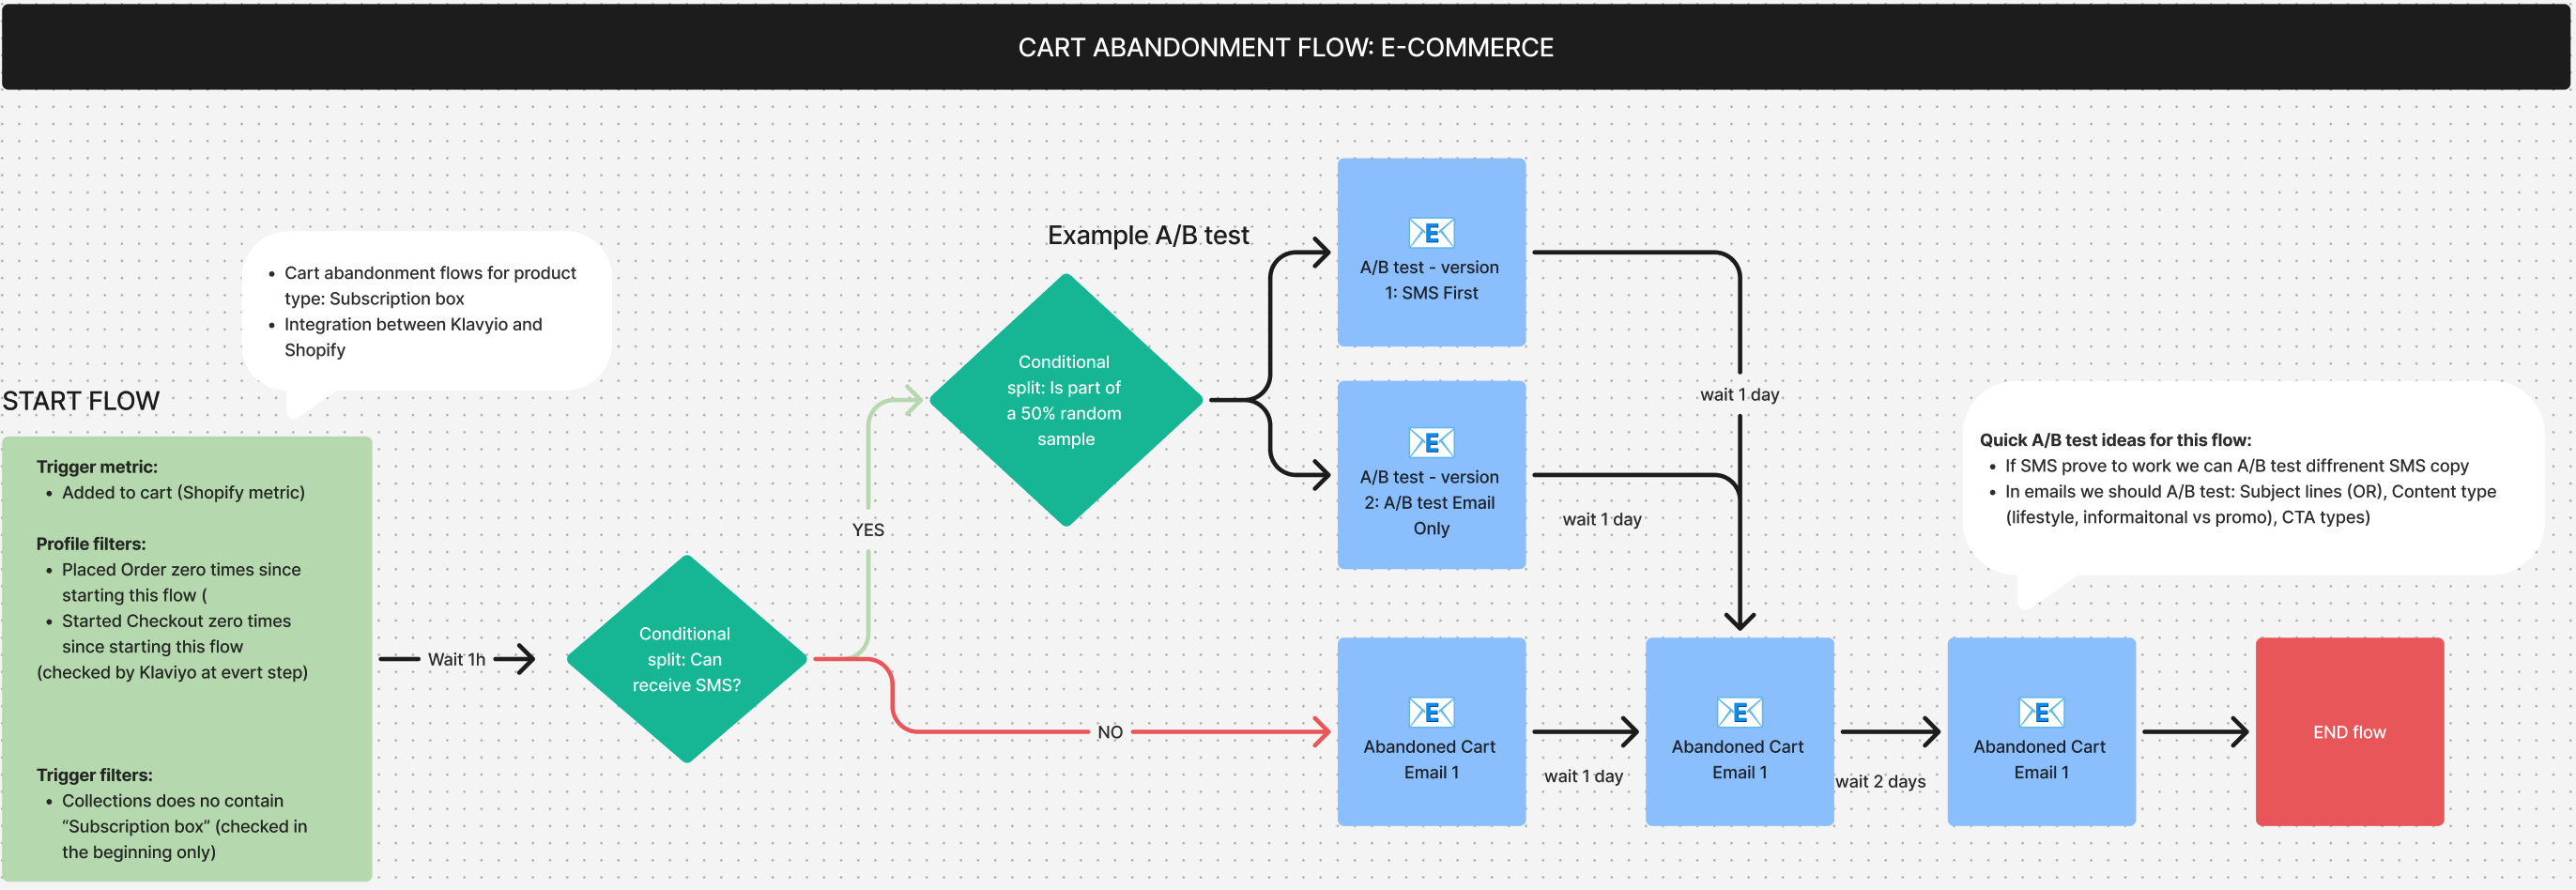Click the email icon in the SMS First node

(x=1431, y=233)
